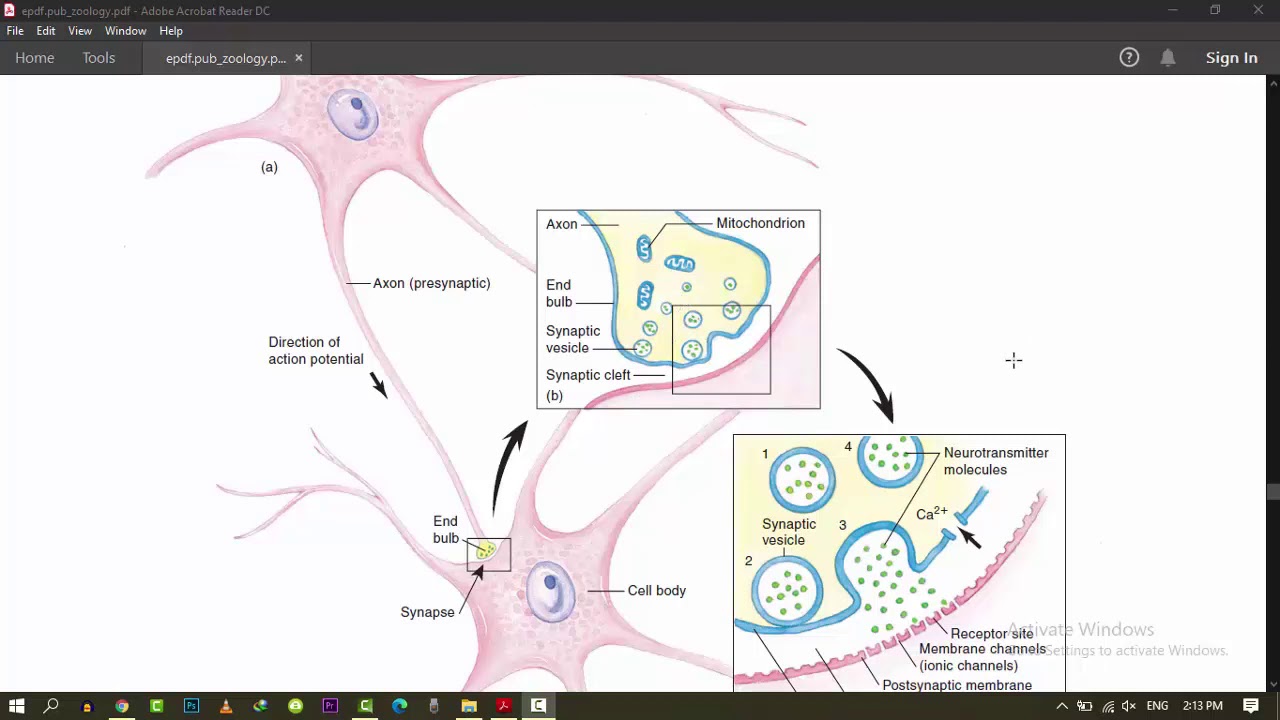Click the Sign In button

tap(1231, 58)
